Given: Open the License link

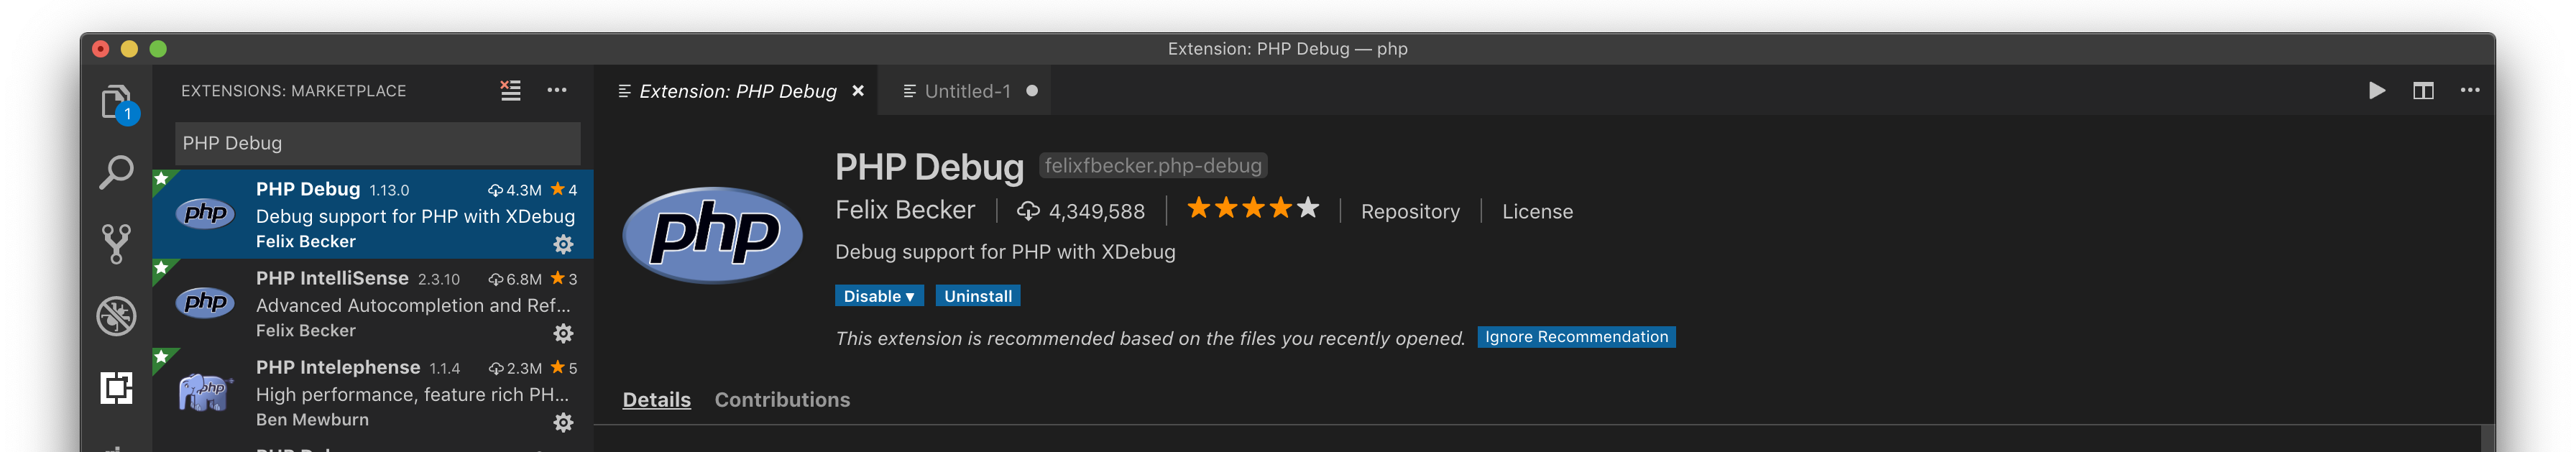Looking at the screenshot, I should point(1537,212).
